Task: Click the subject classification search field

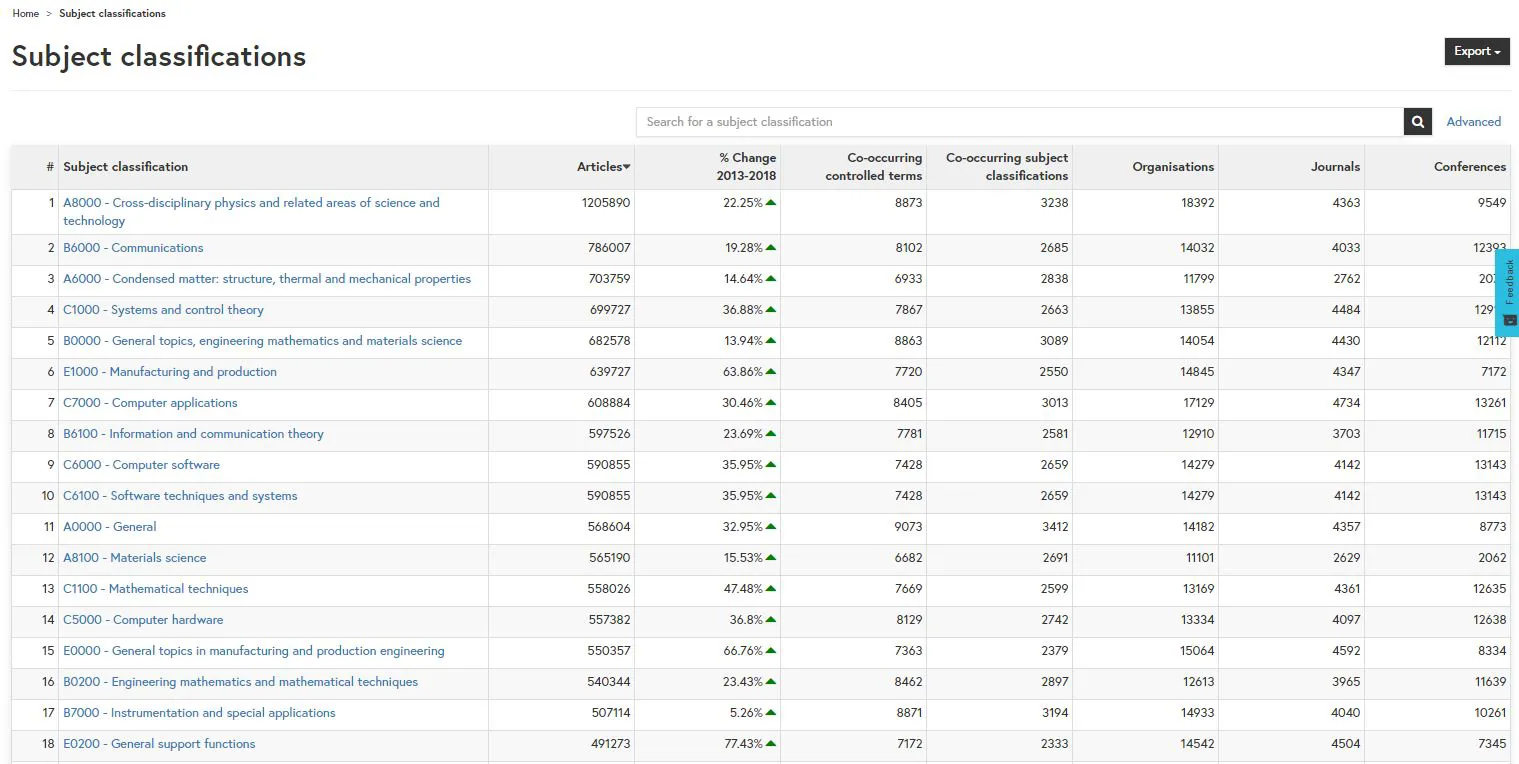Action: [x=1019, y=122]
